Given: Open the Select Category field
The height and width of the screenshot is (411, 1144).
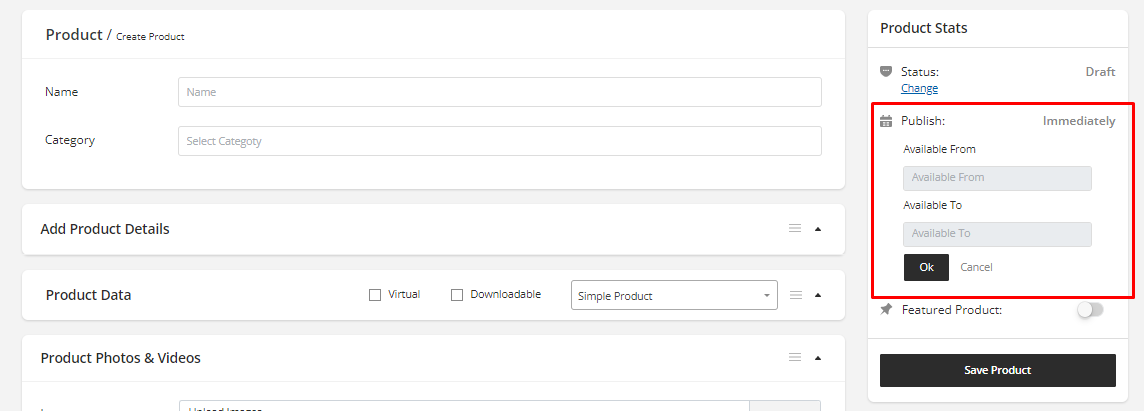Looking at the screenshot, I should (x=500, y=141).
